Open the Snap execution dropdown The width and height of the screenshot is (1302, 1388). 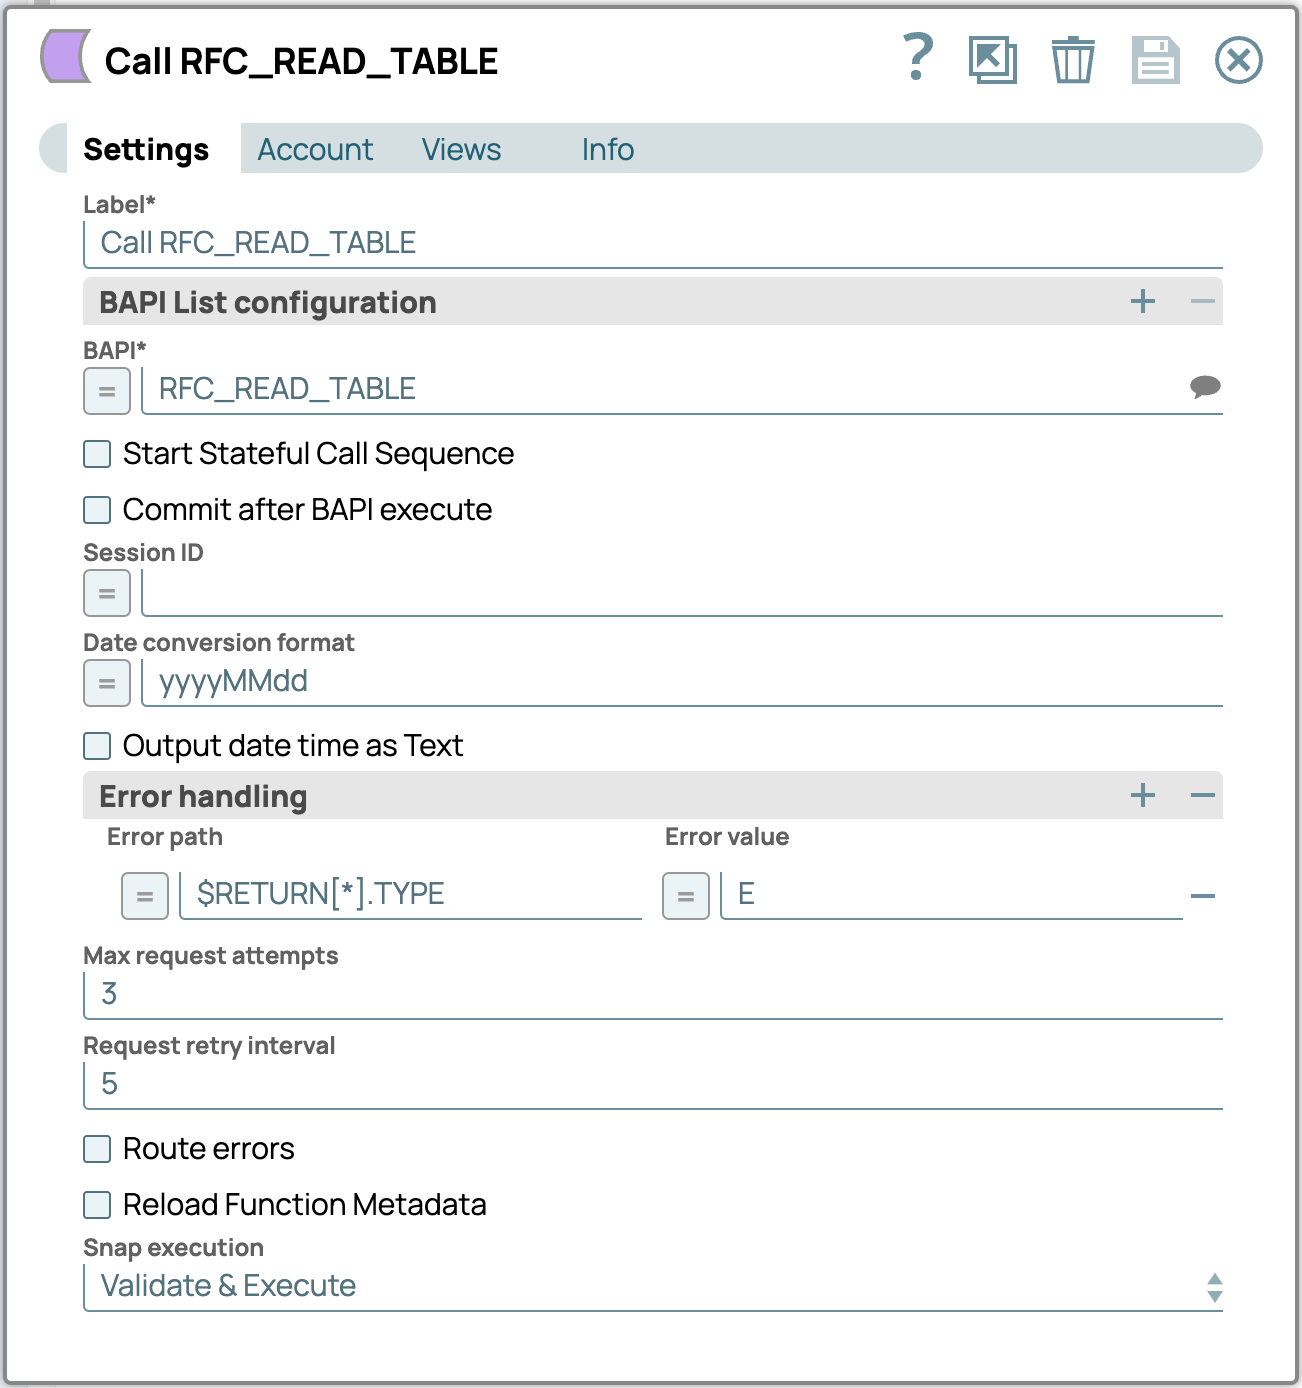pos(652,1286)
